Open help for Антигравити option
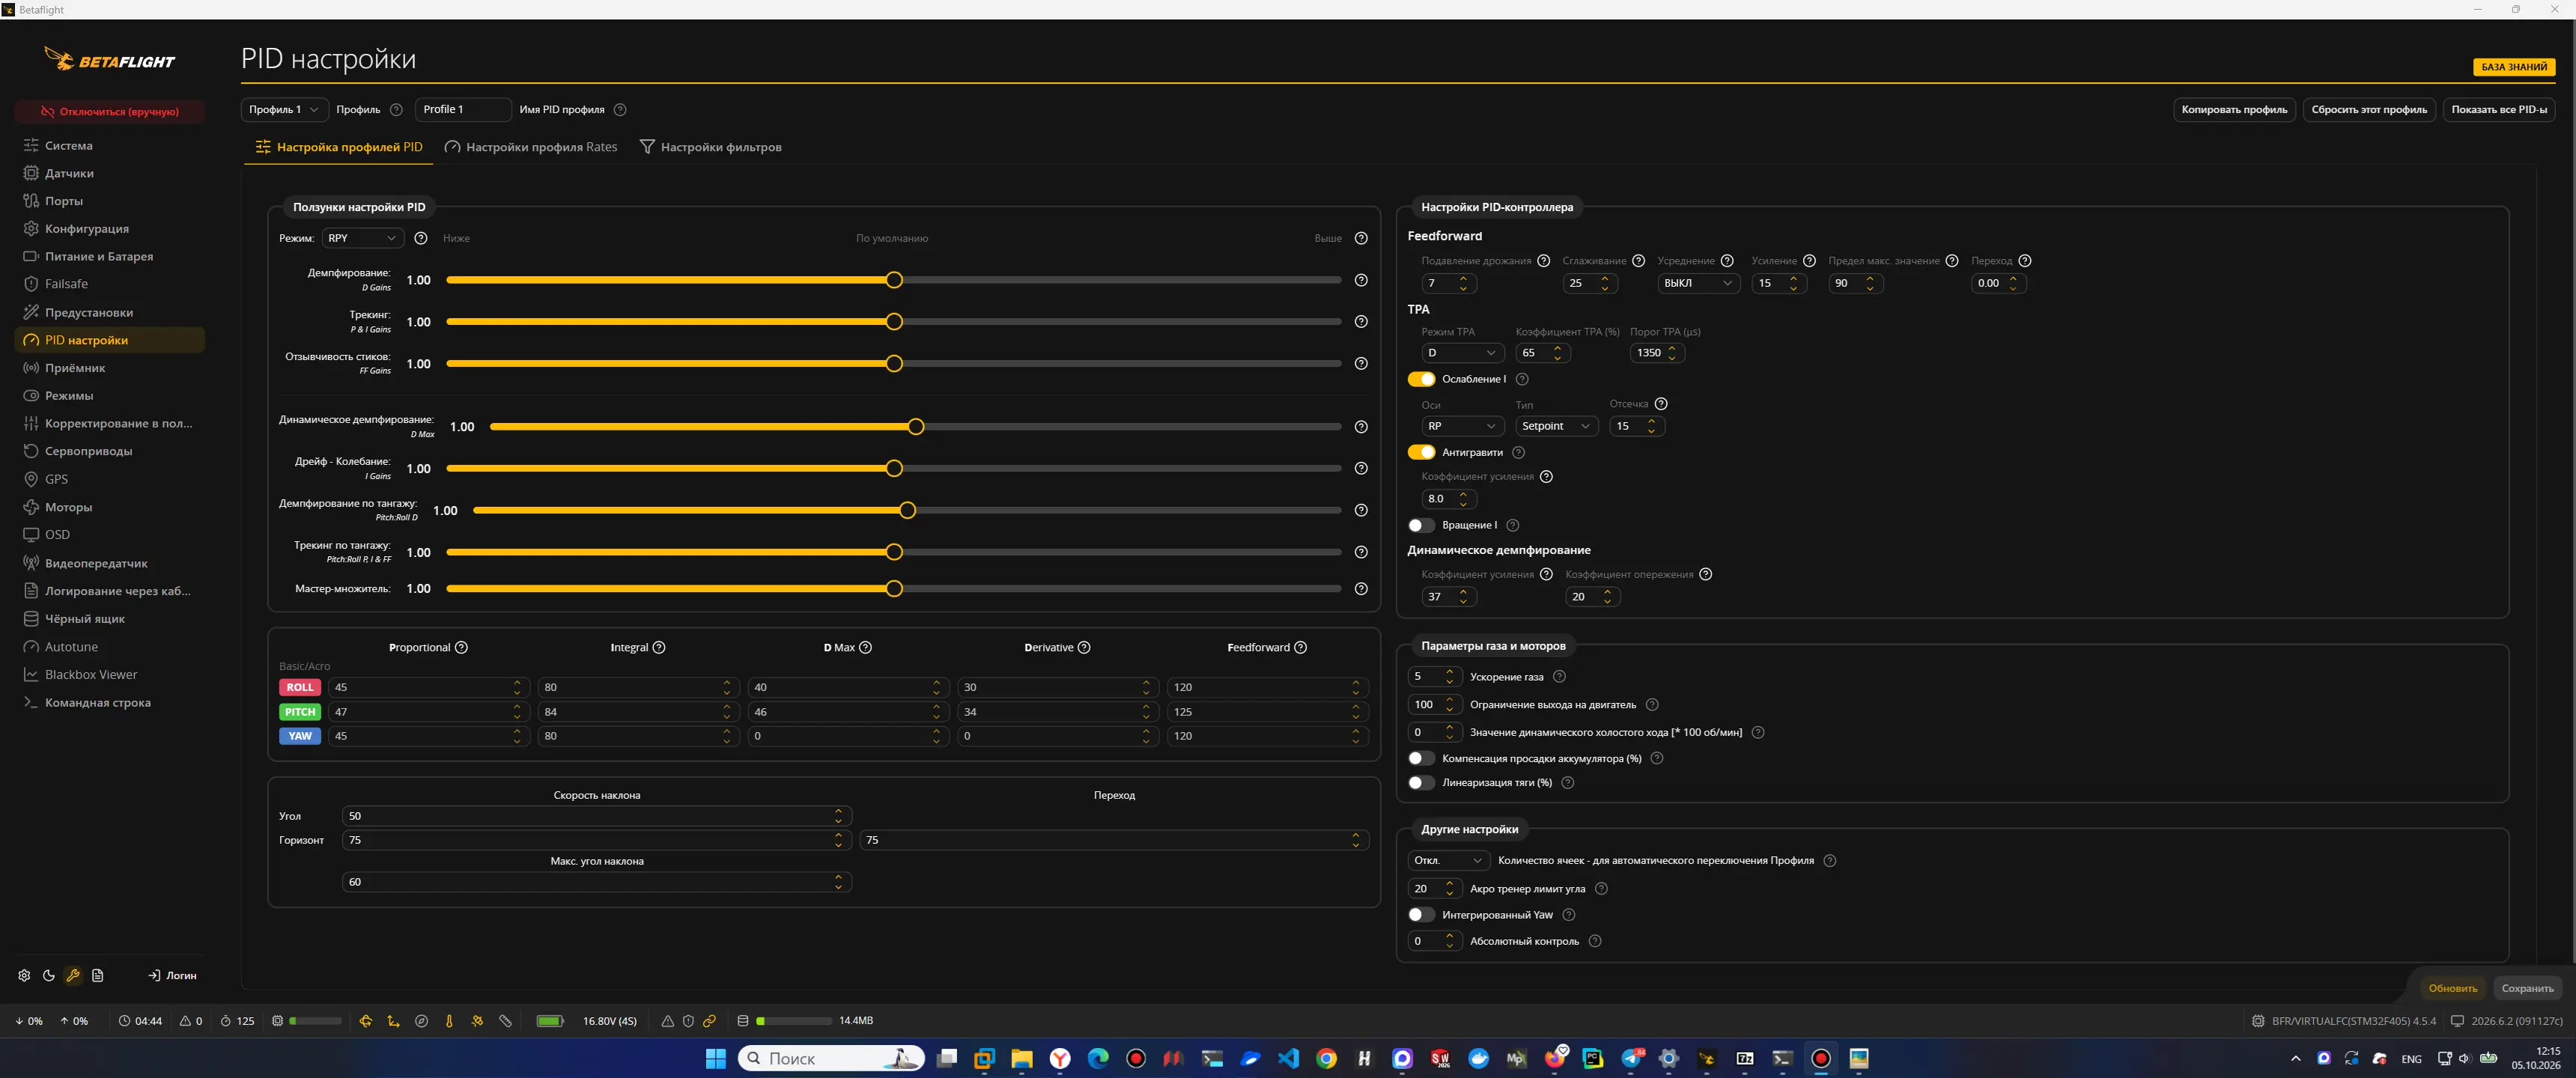This screenshot has width=2576, height=1078. tap(1518, 452)
